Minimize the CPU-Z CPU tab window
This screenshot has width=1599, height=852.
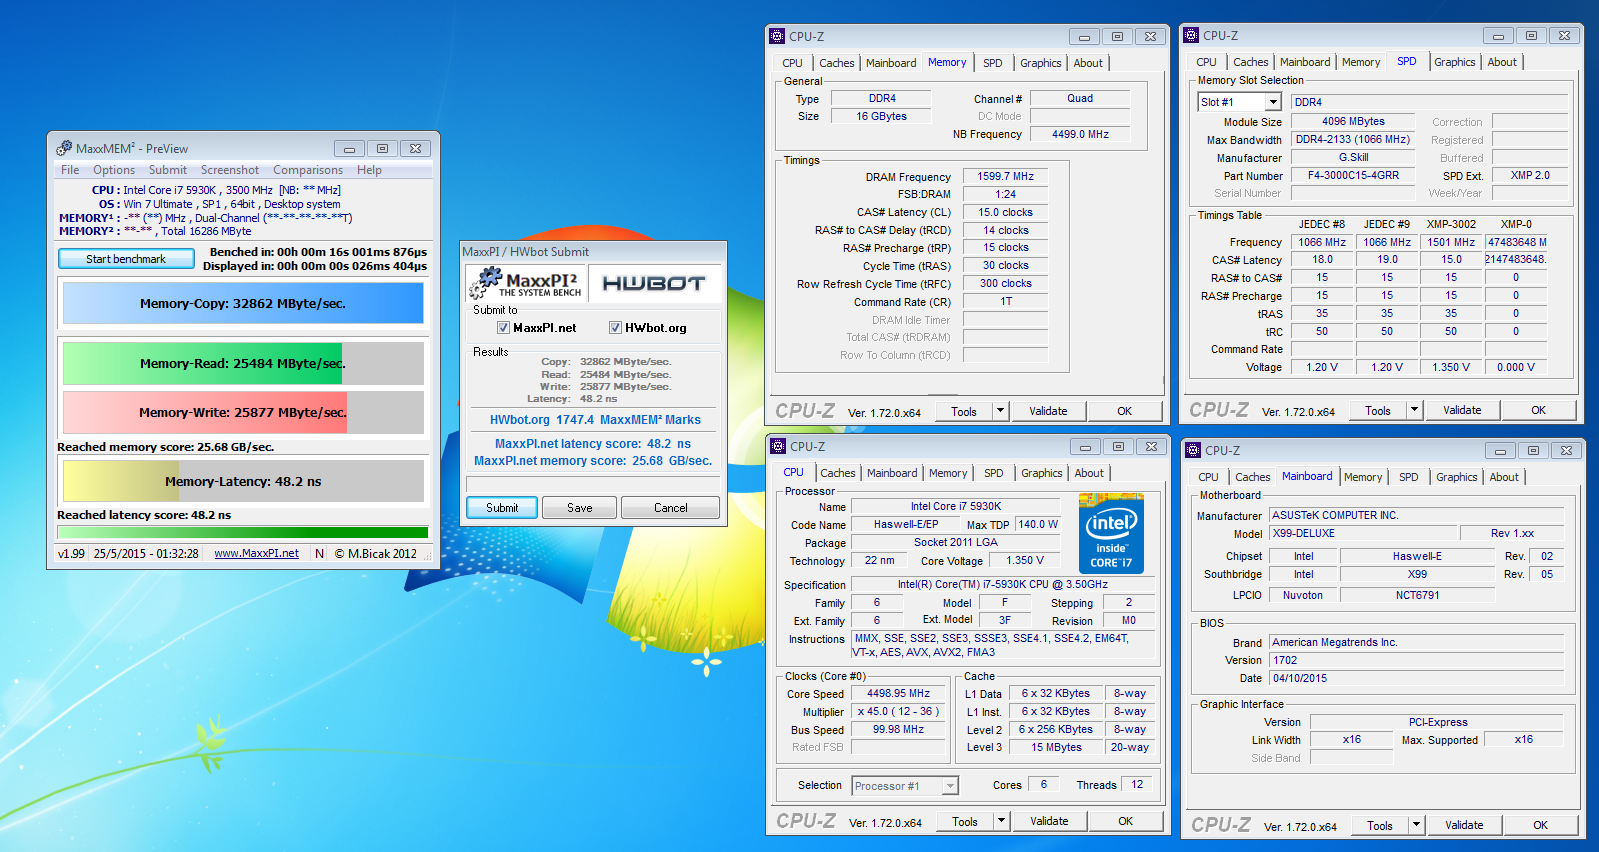coord(1085,446)
